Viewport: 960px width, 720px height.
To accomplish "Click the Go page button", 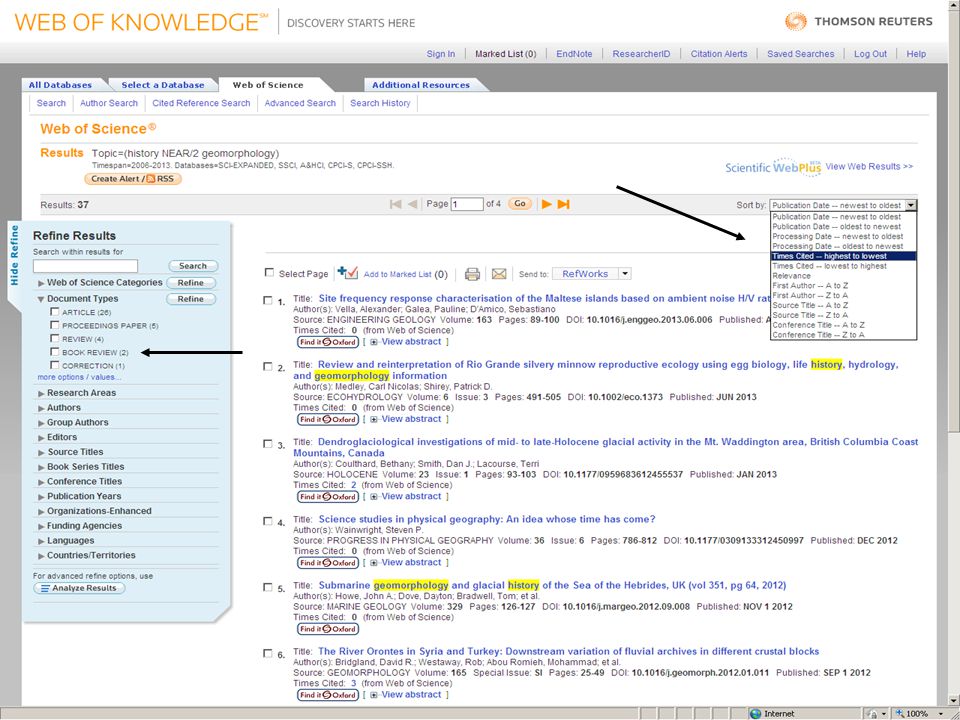I will coord(520,204).
